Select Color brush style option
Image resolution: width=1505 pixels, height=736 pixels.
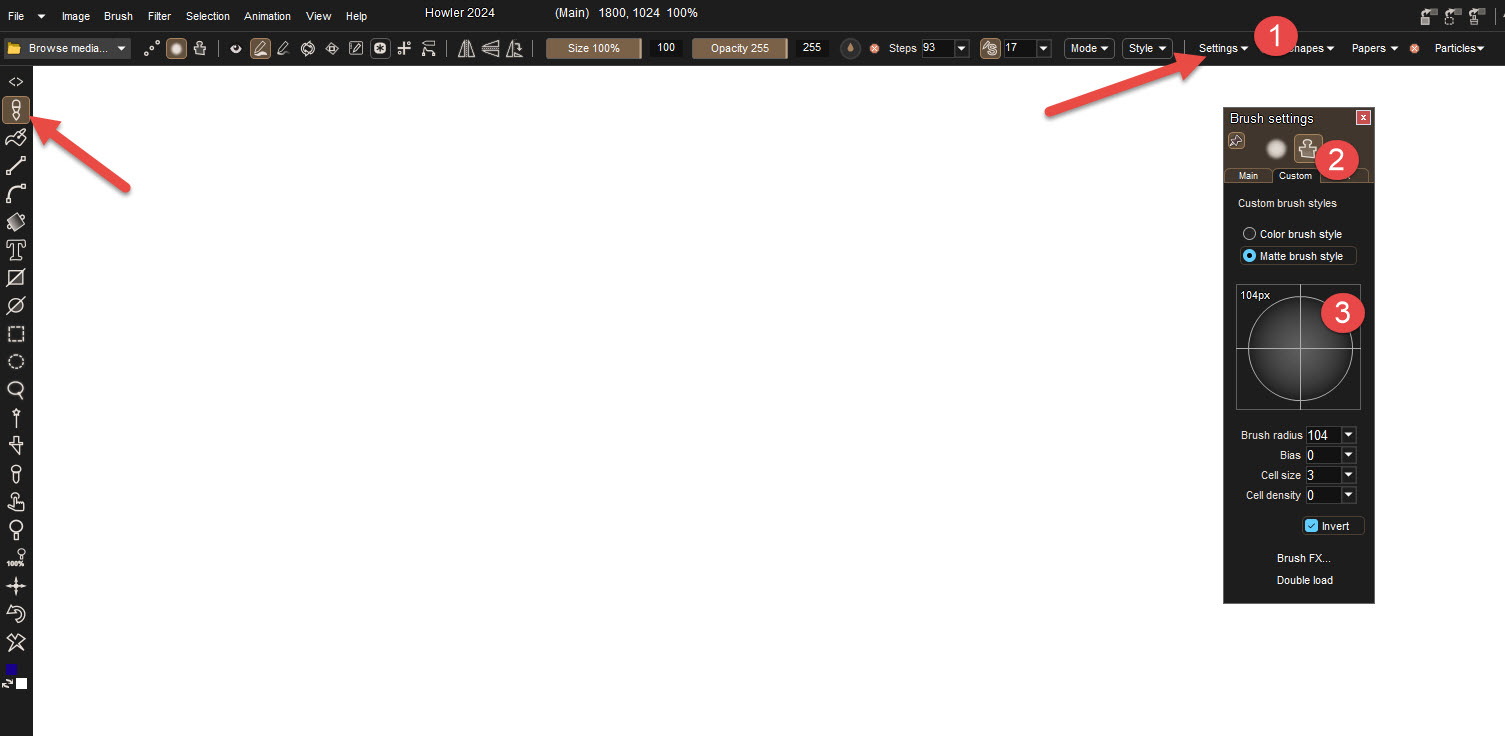click(x=1249, y=234)
